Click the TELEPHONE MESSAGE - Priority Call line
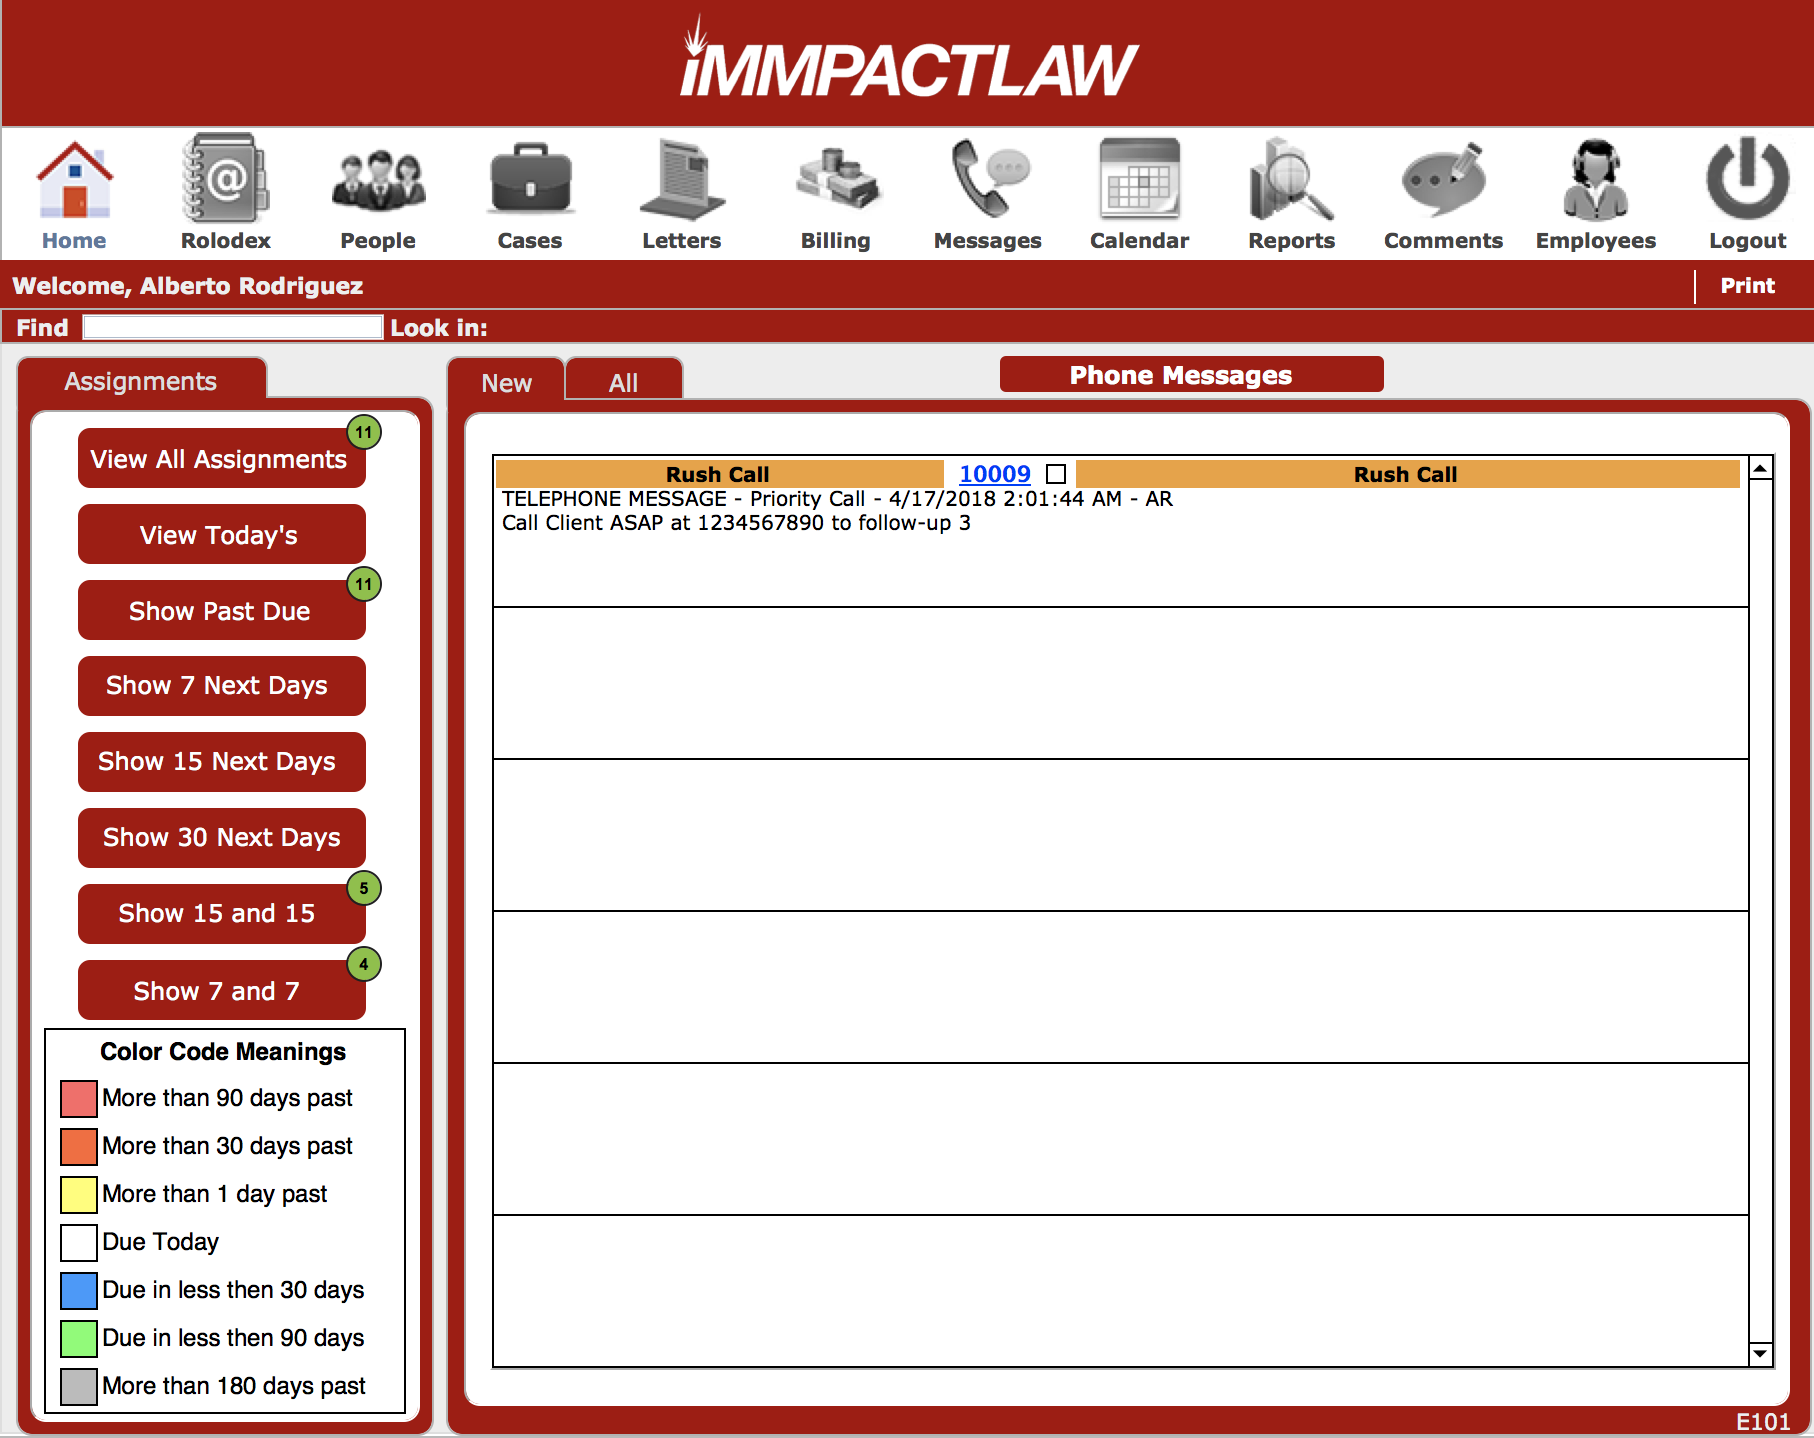The width and height of the screenshot is (1814, 1438). click(837, 498)
